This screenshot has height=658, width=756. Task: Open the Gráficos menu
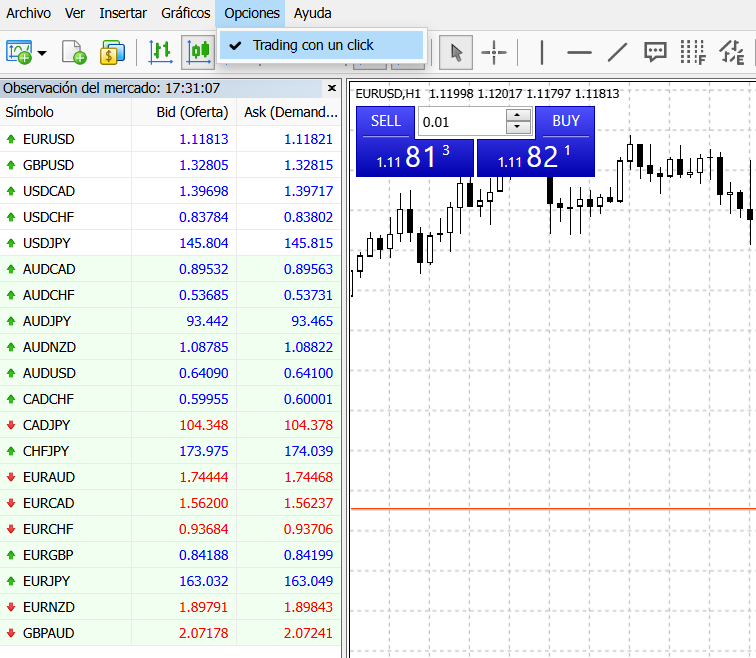pyautogui.click(x=186, y=13)
